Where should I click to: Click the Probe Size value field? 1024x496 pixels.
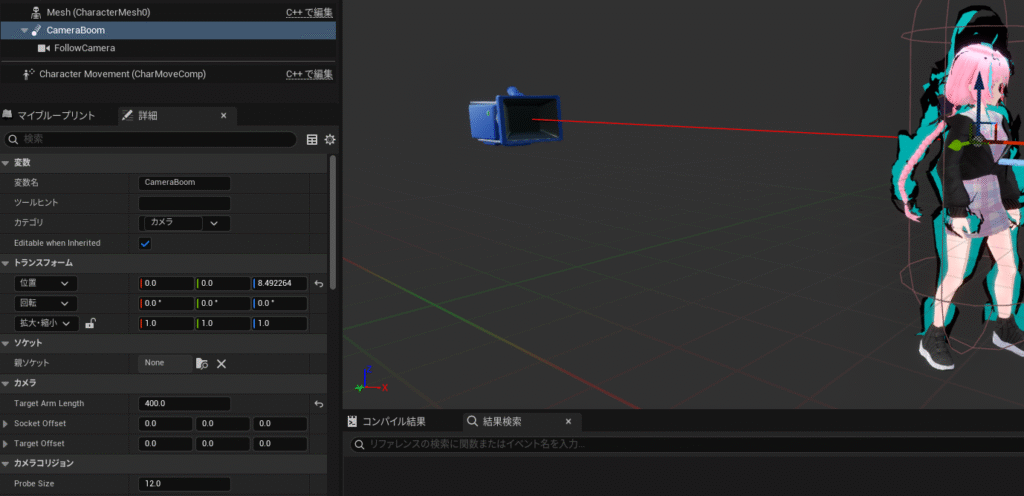pos(184,484)
